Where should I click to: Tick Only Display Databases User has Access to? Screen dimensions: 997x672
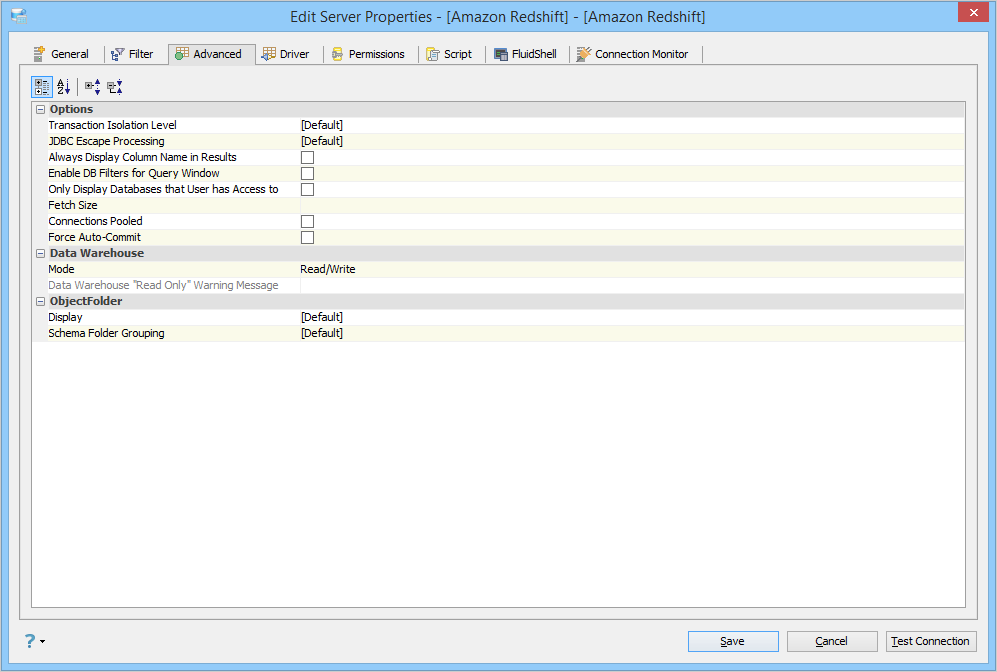tap(307, 189)
